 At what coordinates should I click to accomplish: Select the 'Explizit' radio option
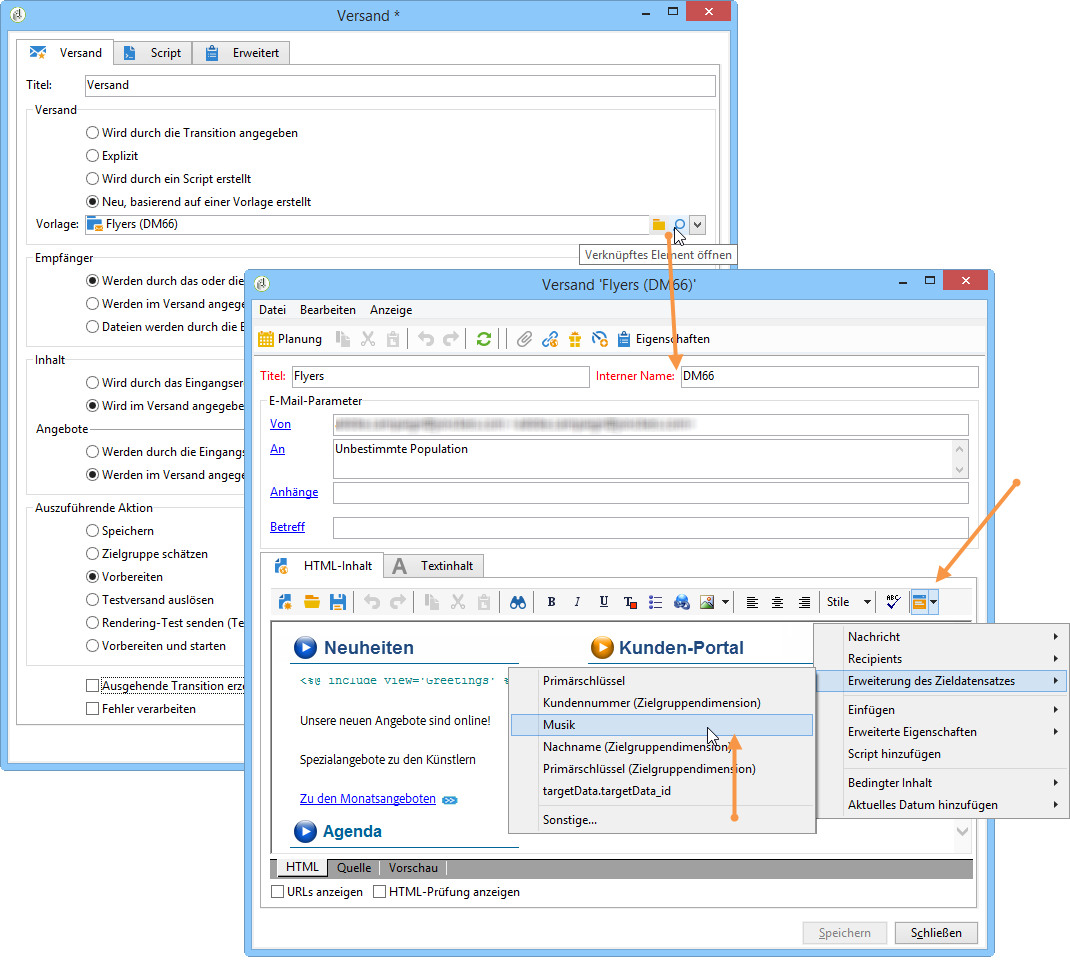pos(92,156)
